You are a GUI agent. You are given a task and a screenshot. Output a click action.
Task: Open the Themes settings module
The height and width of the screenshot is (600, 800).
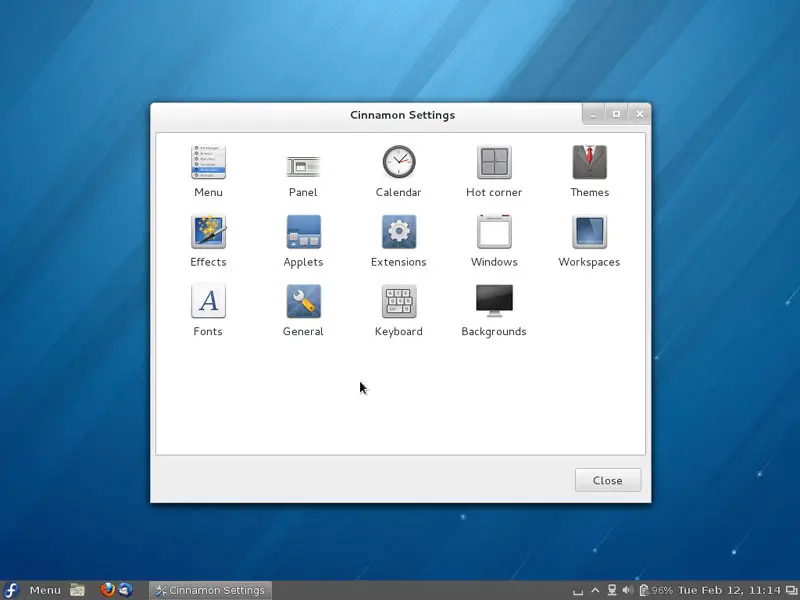pyautogui.click(x=589, y=171)
